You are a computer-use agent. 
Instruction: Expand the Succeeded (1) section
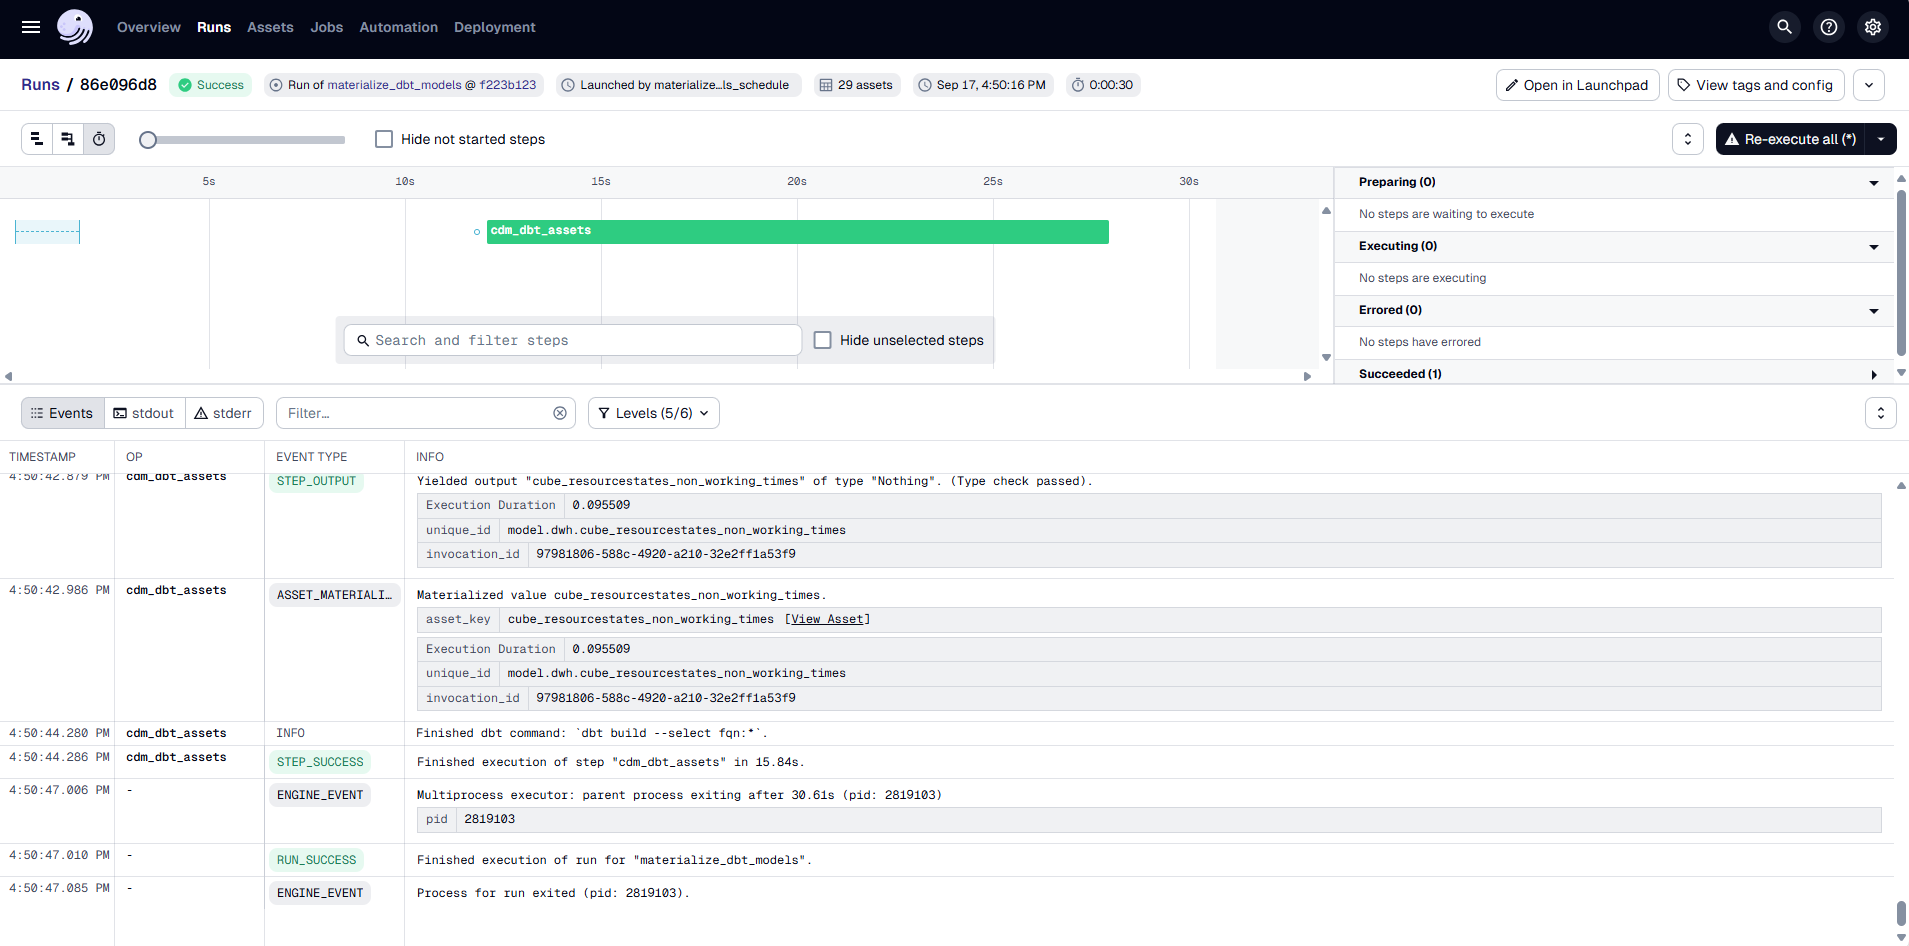tap(1873, 374)
